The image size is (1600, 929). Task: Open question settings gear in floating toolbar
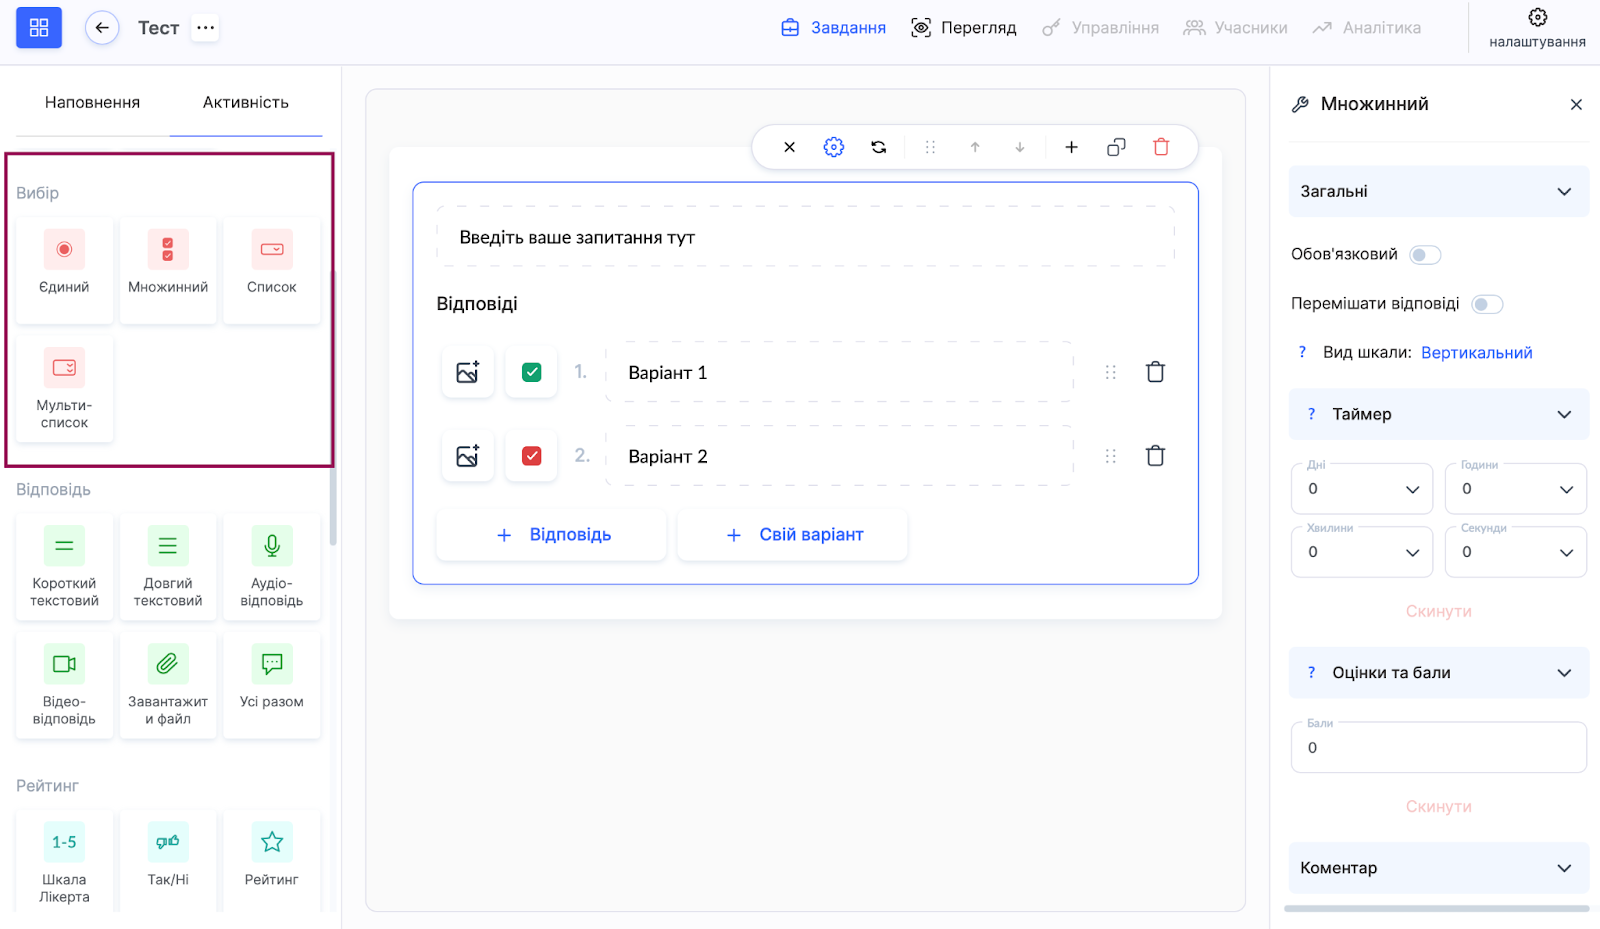point(833,147)
